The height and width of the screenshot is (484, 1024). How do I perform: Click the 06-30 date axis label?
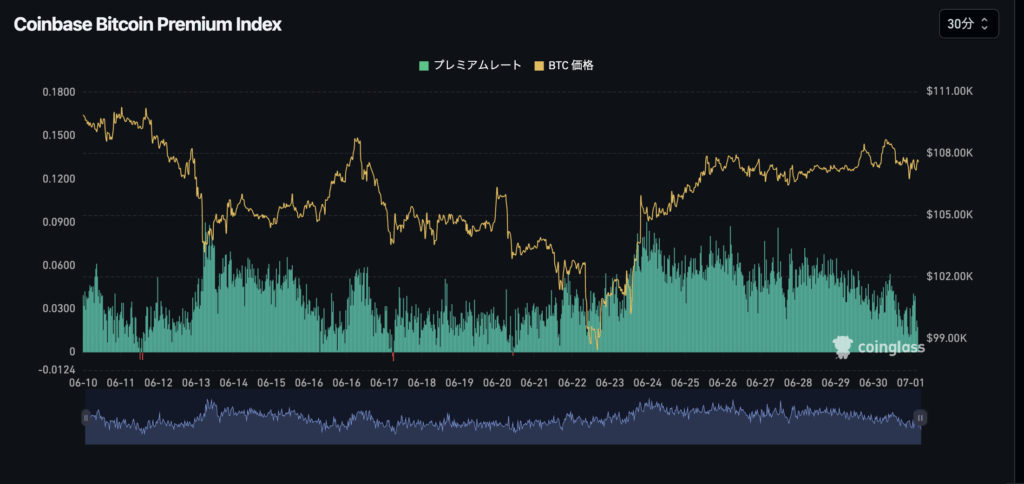click(872, 383)
